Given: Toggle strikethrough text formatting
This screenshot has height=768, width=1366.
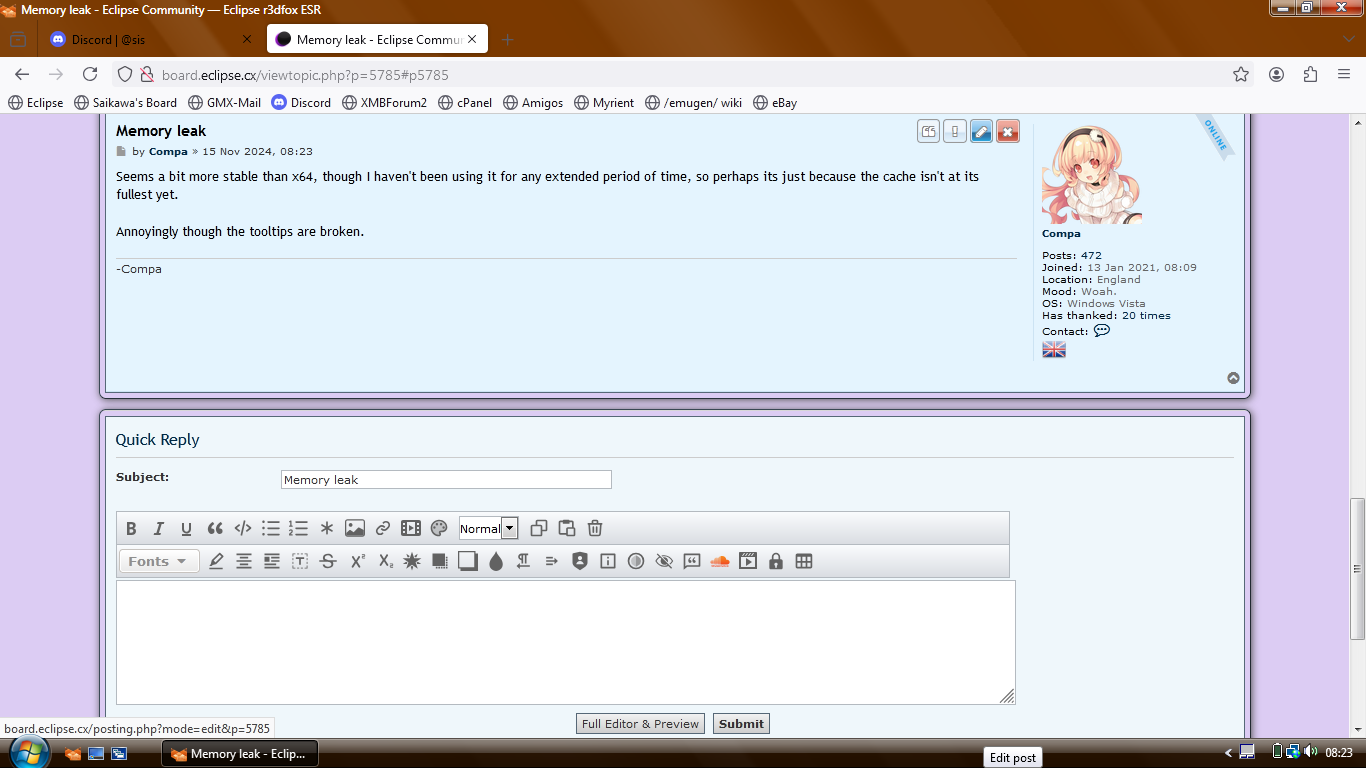Looking at the screenshot, I should [328, 562].
